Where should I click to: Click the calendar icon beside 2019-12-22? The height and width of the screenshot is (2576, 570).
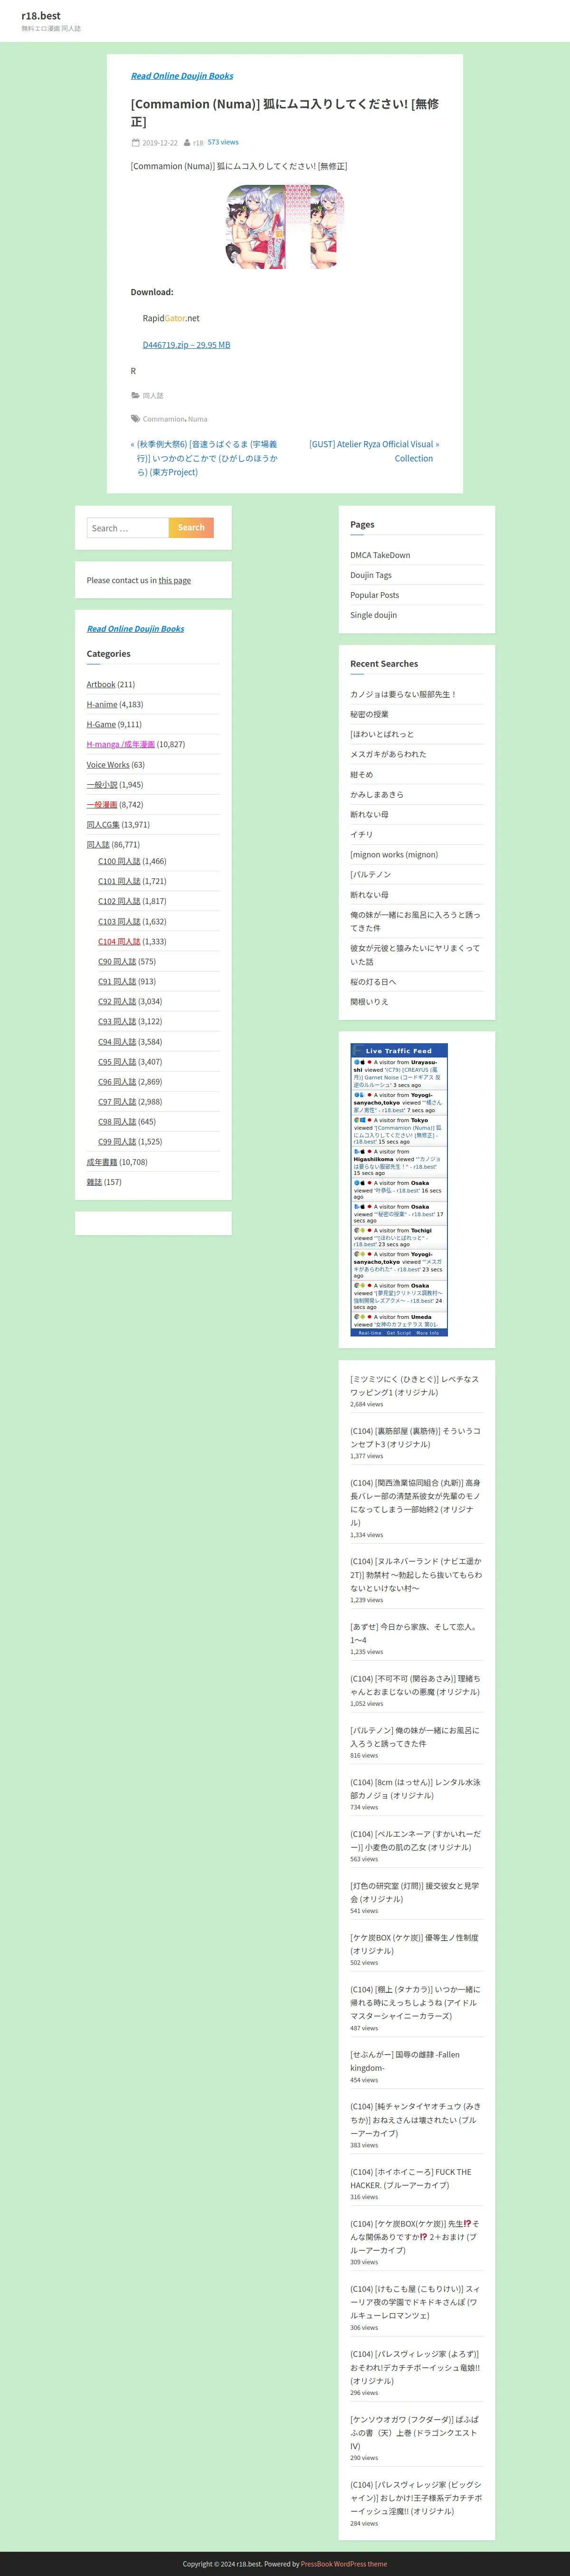coord(135,143)
